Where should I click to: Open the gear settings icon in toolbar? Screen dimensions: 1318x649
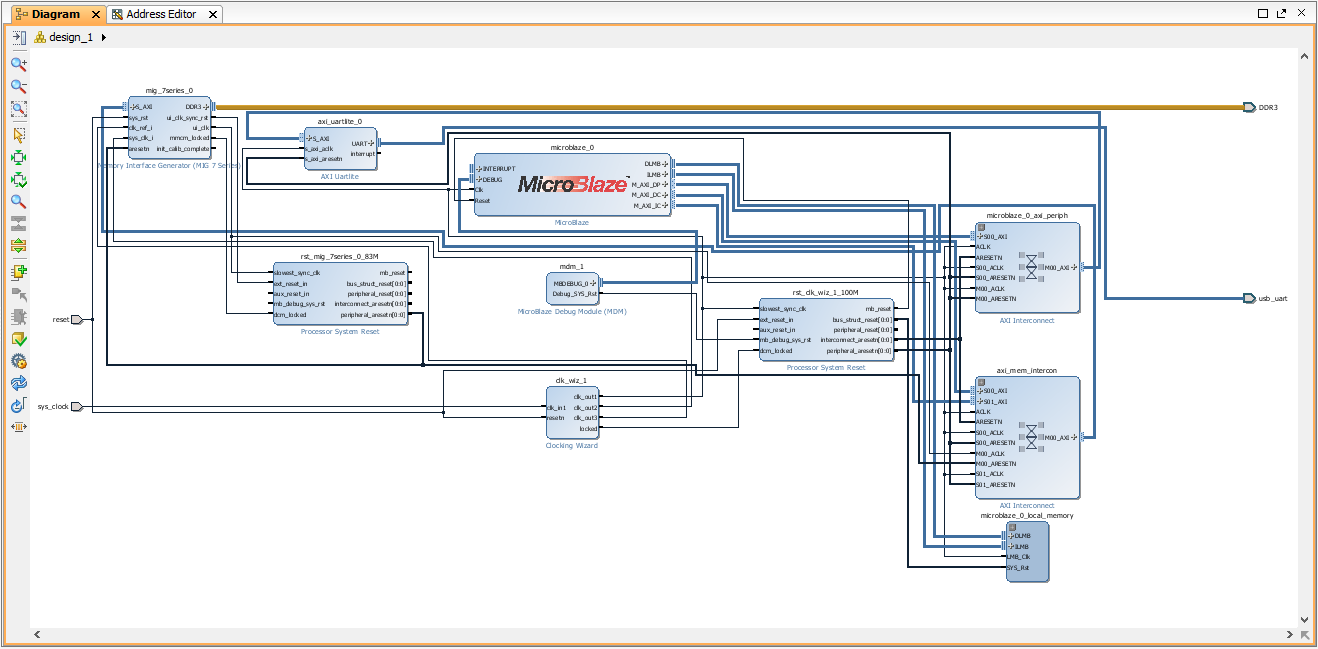click(18, 361)
